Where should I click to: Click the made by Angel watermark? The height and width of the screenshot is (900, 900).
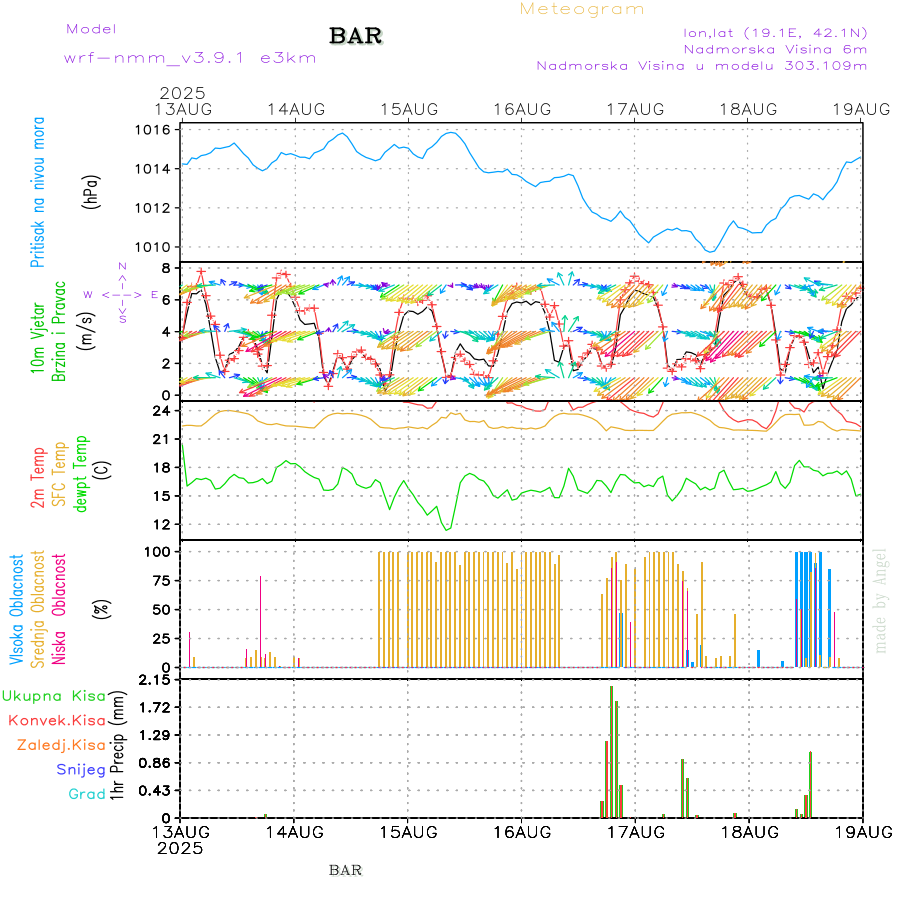click(x=881, y=600)
